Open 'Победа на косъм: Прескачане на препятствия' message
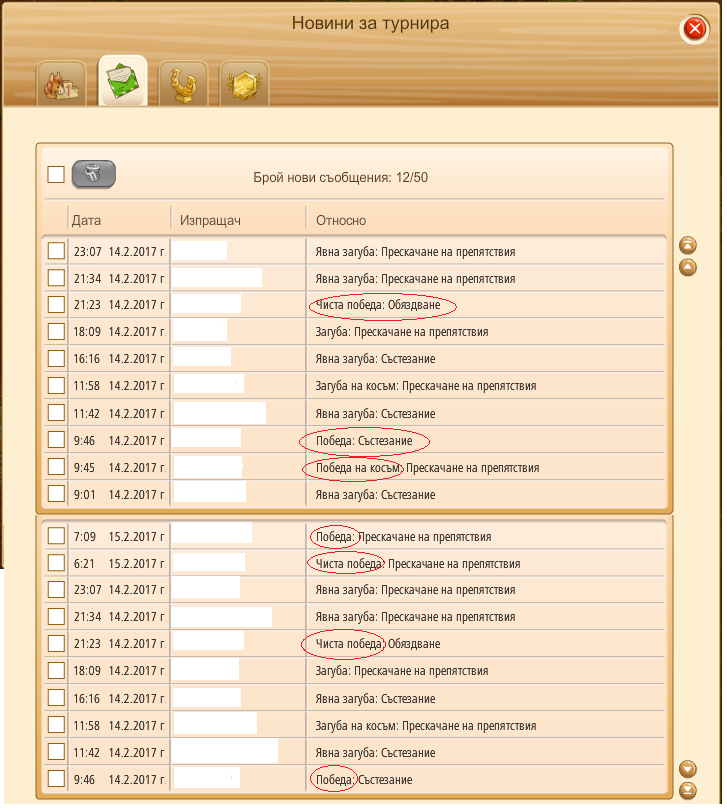The width and height of the screenshot is (727, 811). pyautogui.click(x=427, y=468)
